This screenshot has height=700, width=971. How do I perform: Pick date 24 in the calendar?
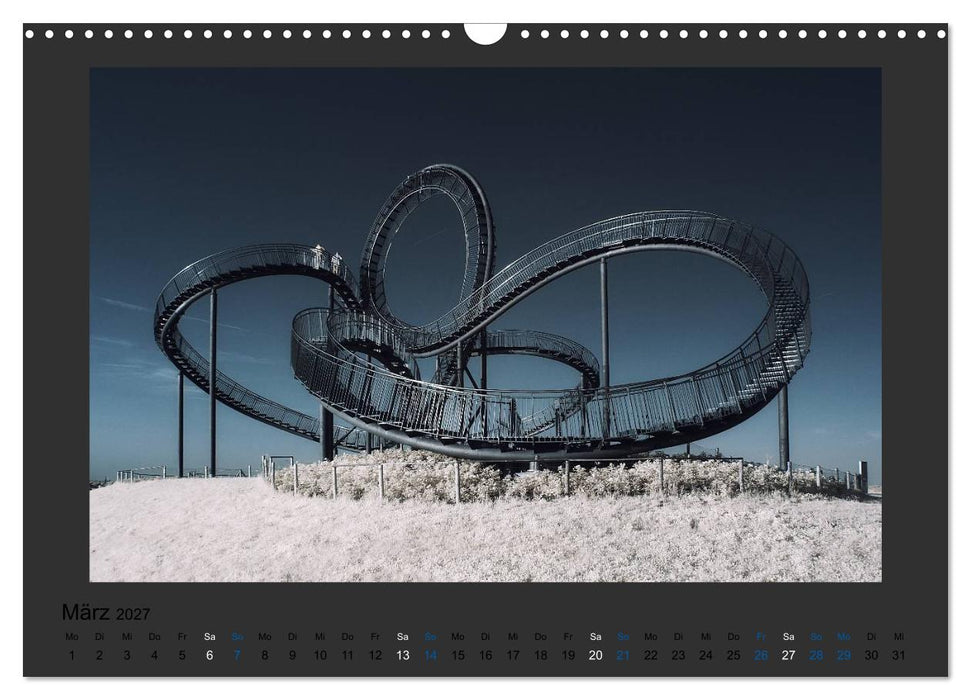click(x=706, y=655)
